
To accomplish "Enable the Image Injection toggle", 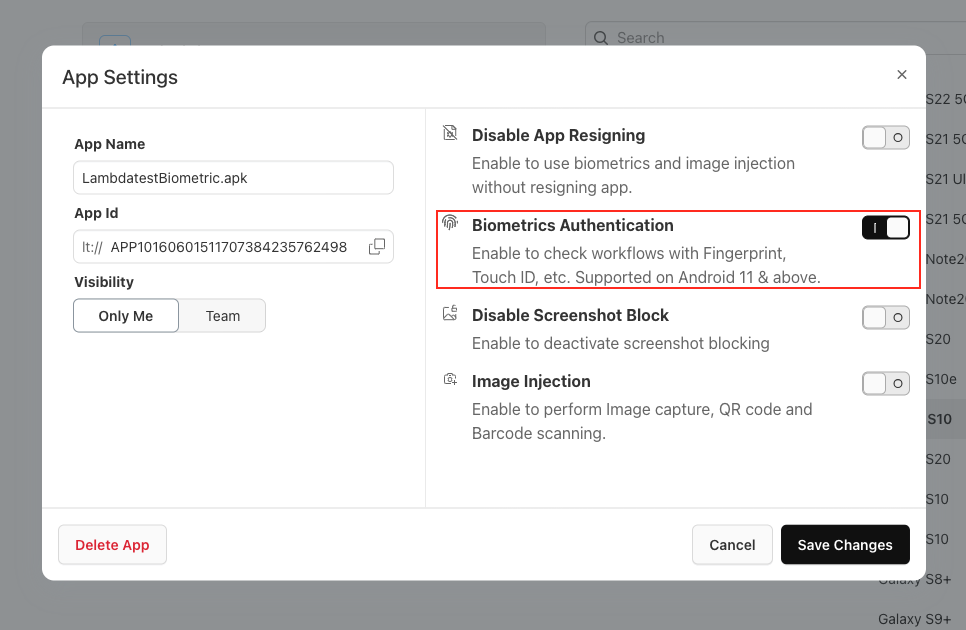I will (x=885, y=383).
